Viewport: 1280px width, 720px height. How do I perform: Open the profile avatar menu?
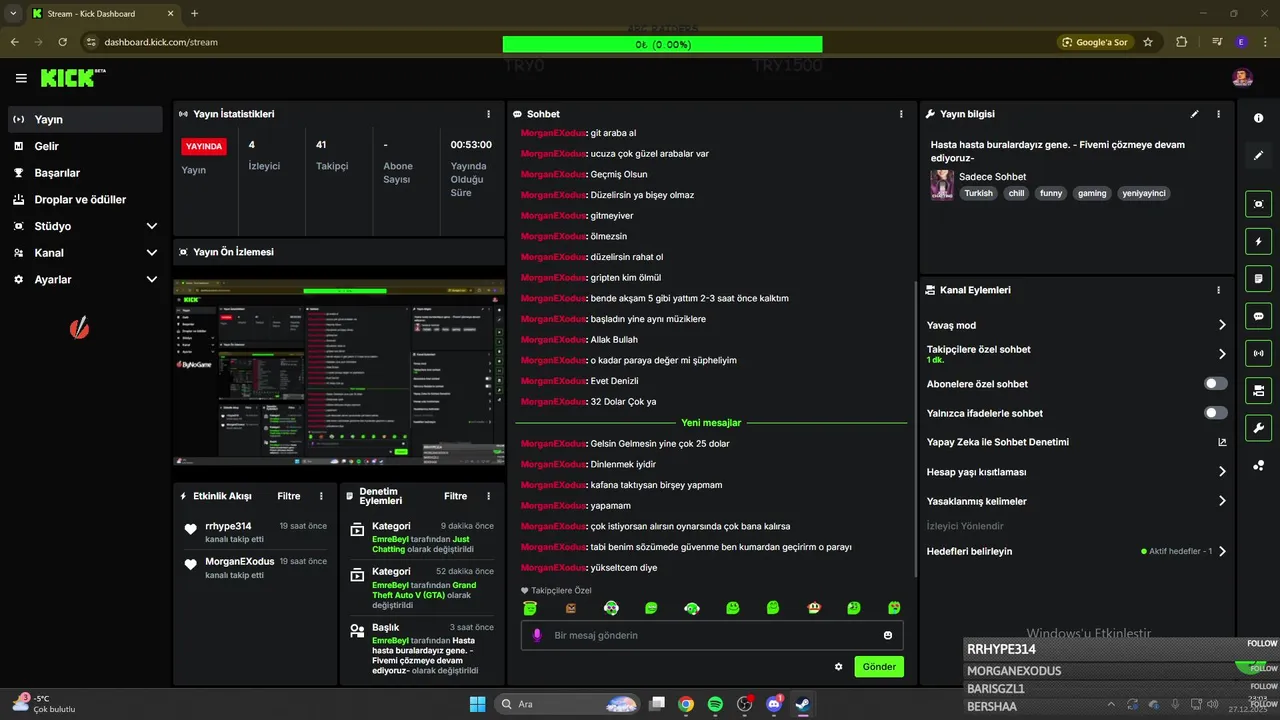coord(1242,78)
